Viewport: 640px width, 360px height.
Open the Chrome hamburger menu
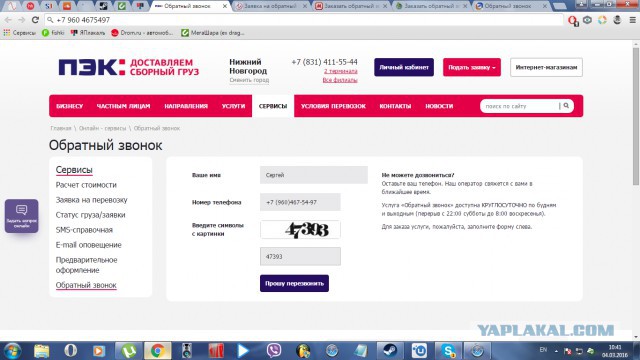coord(632,20)
